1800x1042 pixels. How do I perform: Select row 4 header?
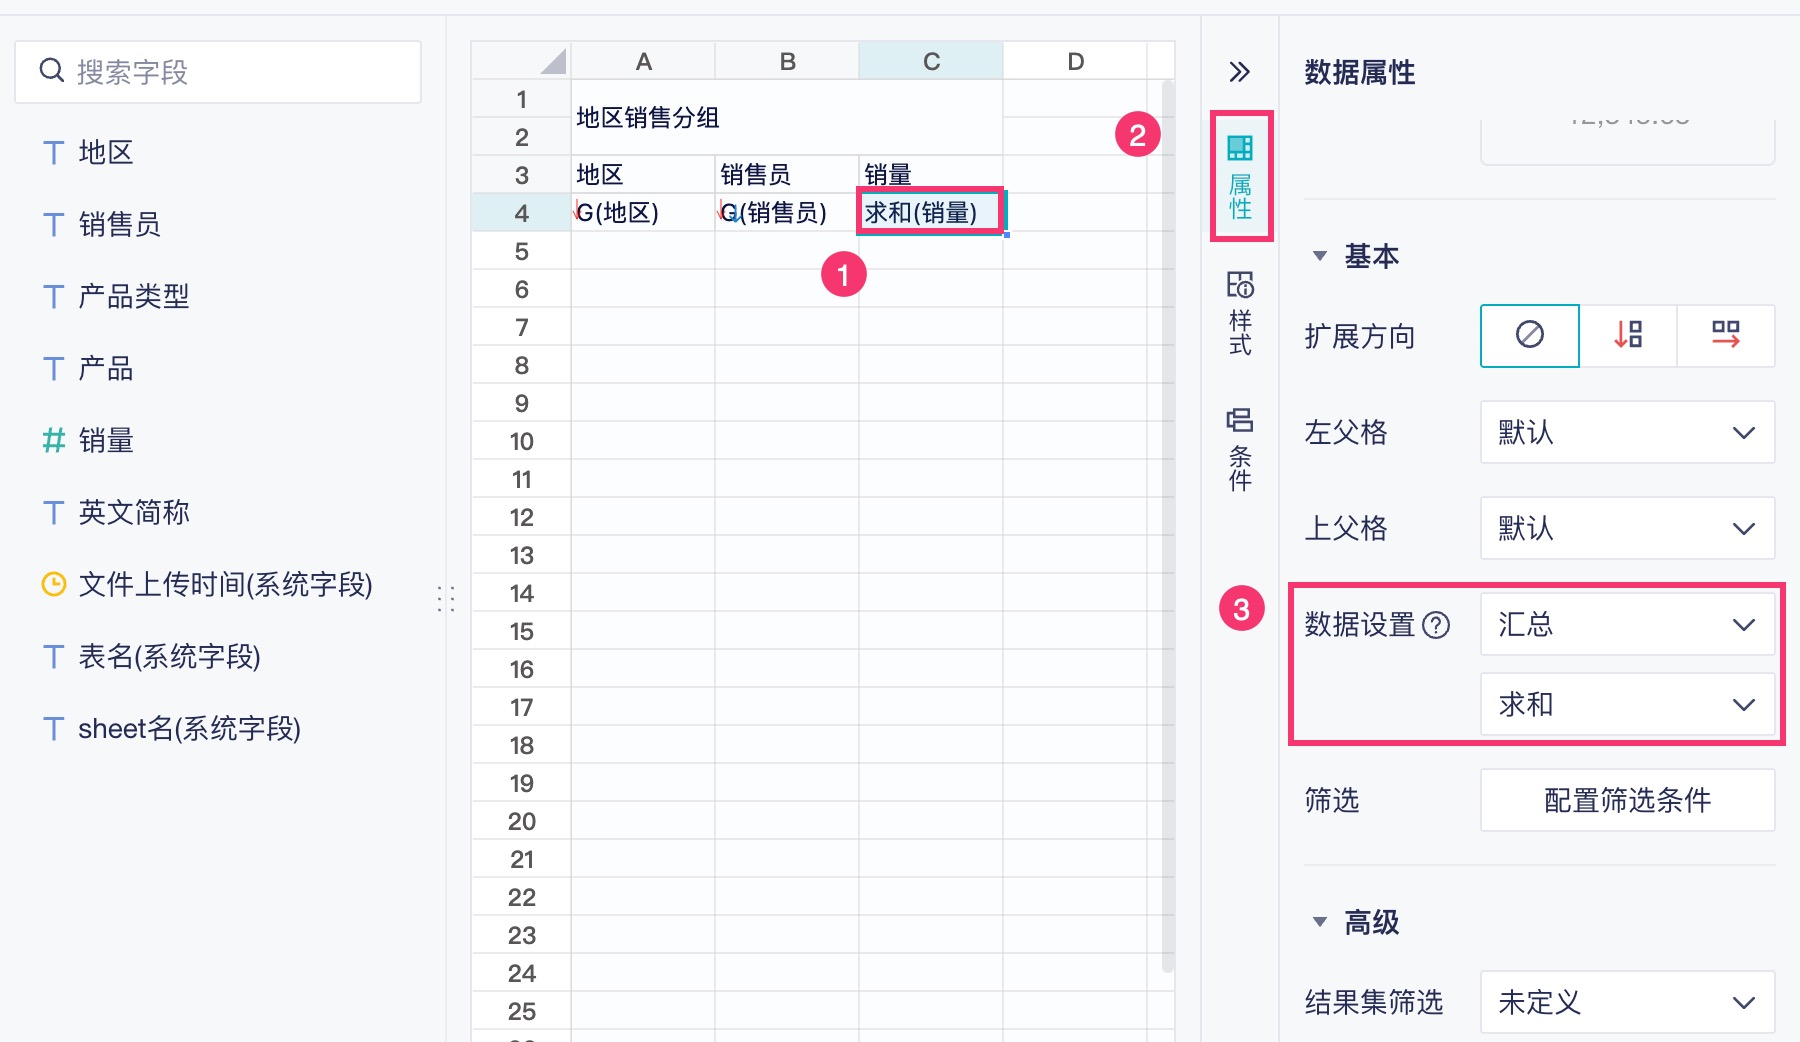point(521,213)
